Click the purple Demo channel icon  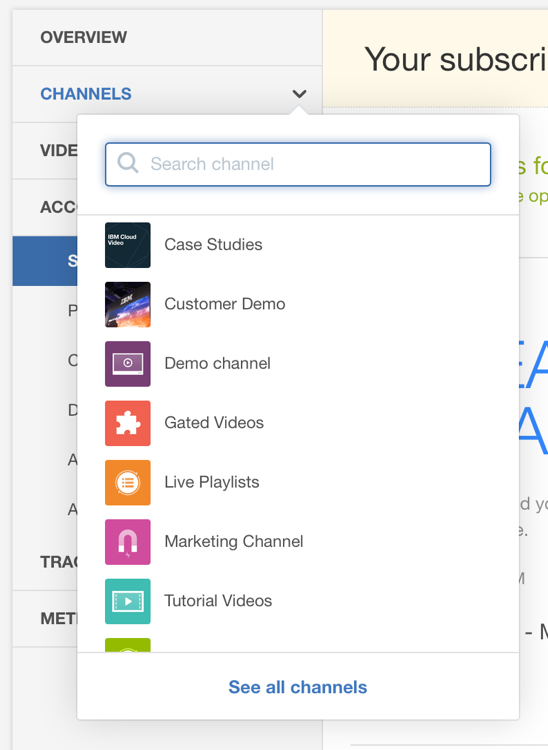(x=128, y=364)
